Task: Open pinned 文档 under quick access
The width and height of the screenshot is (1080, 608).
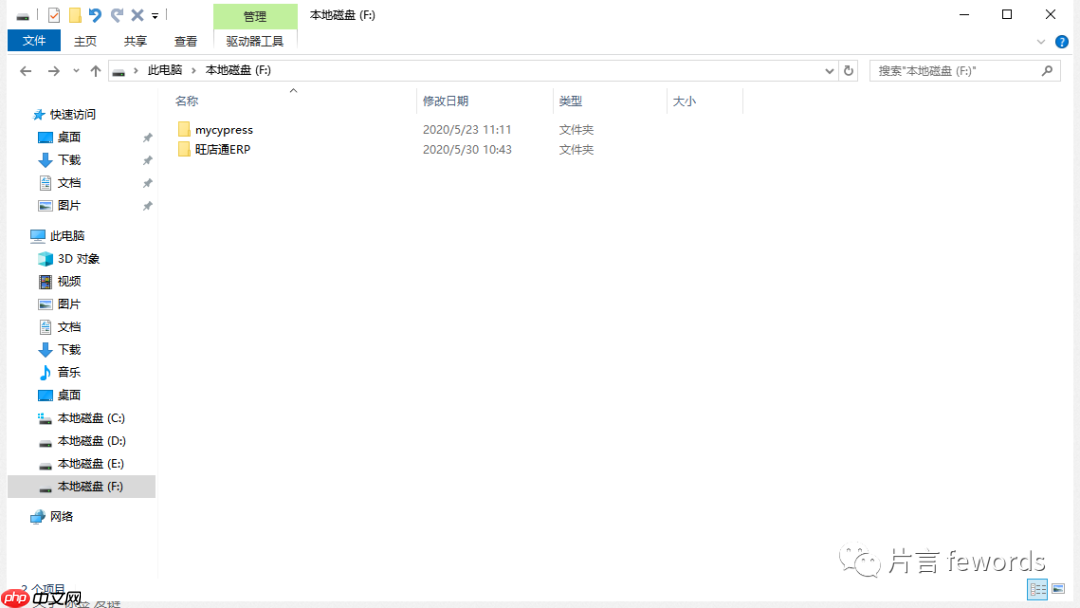Action: (x=69, y=182)
